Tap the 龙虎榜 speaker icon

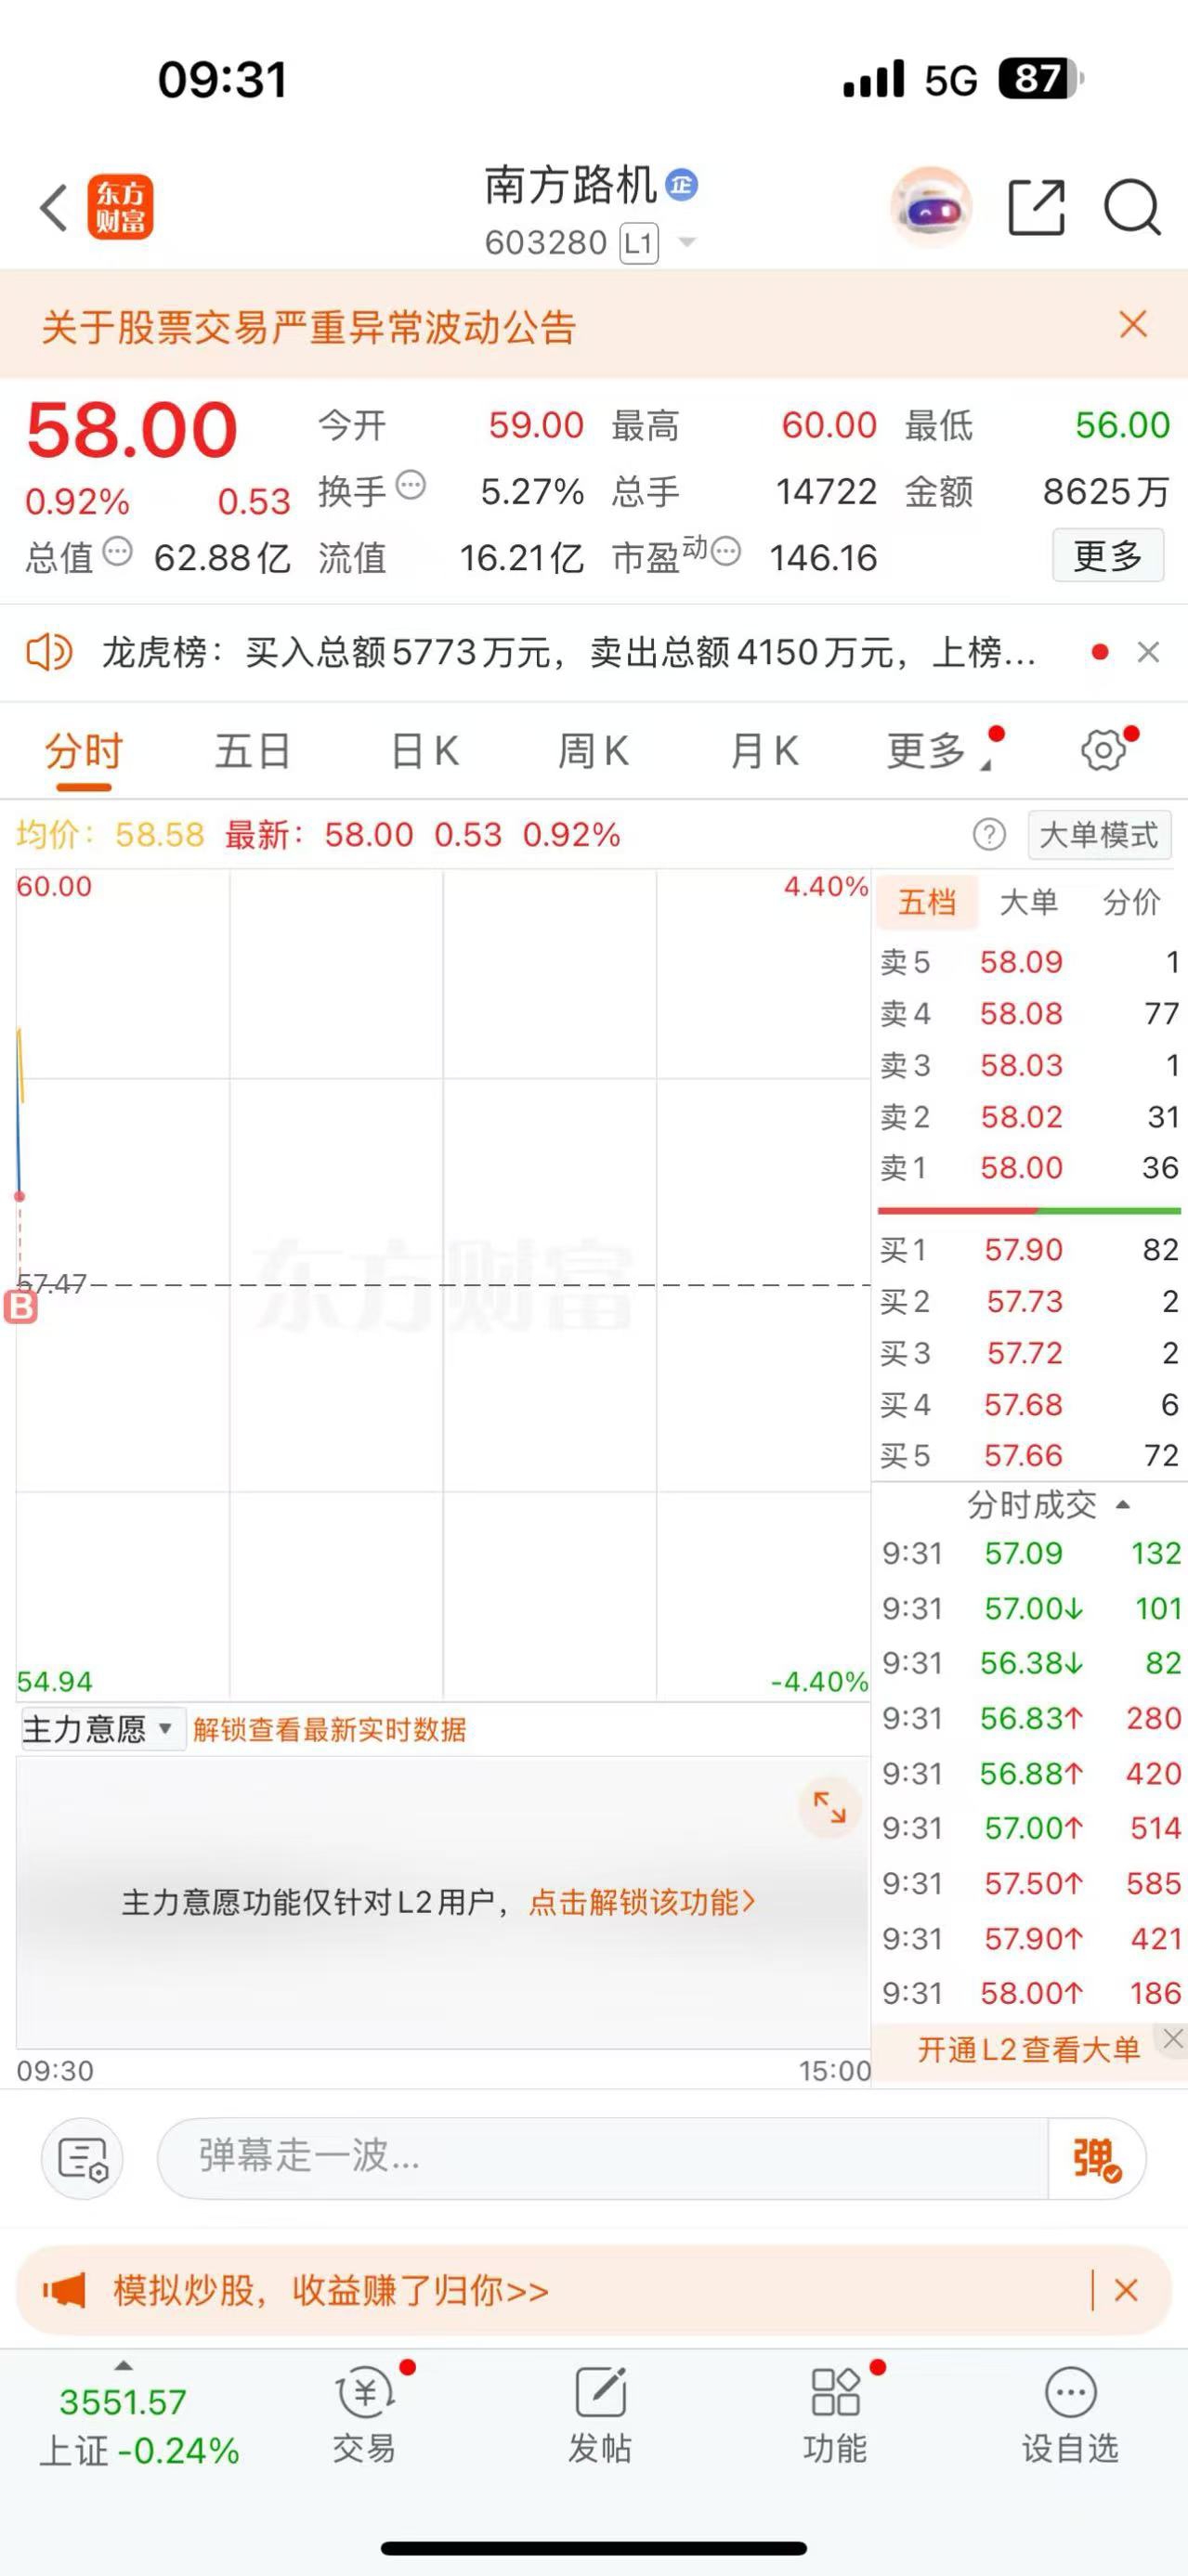(x=49, y=653)
